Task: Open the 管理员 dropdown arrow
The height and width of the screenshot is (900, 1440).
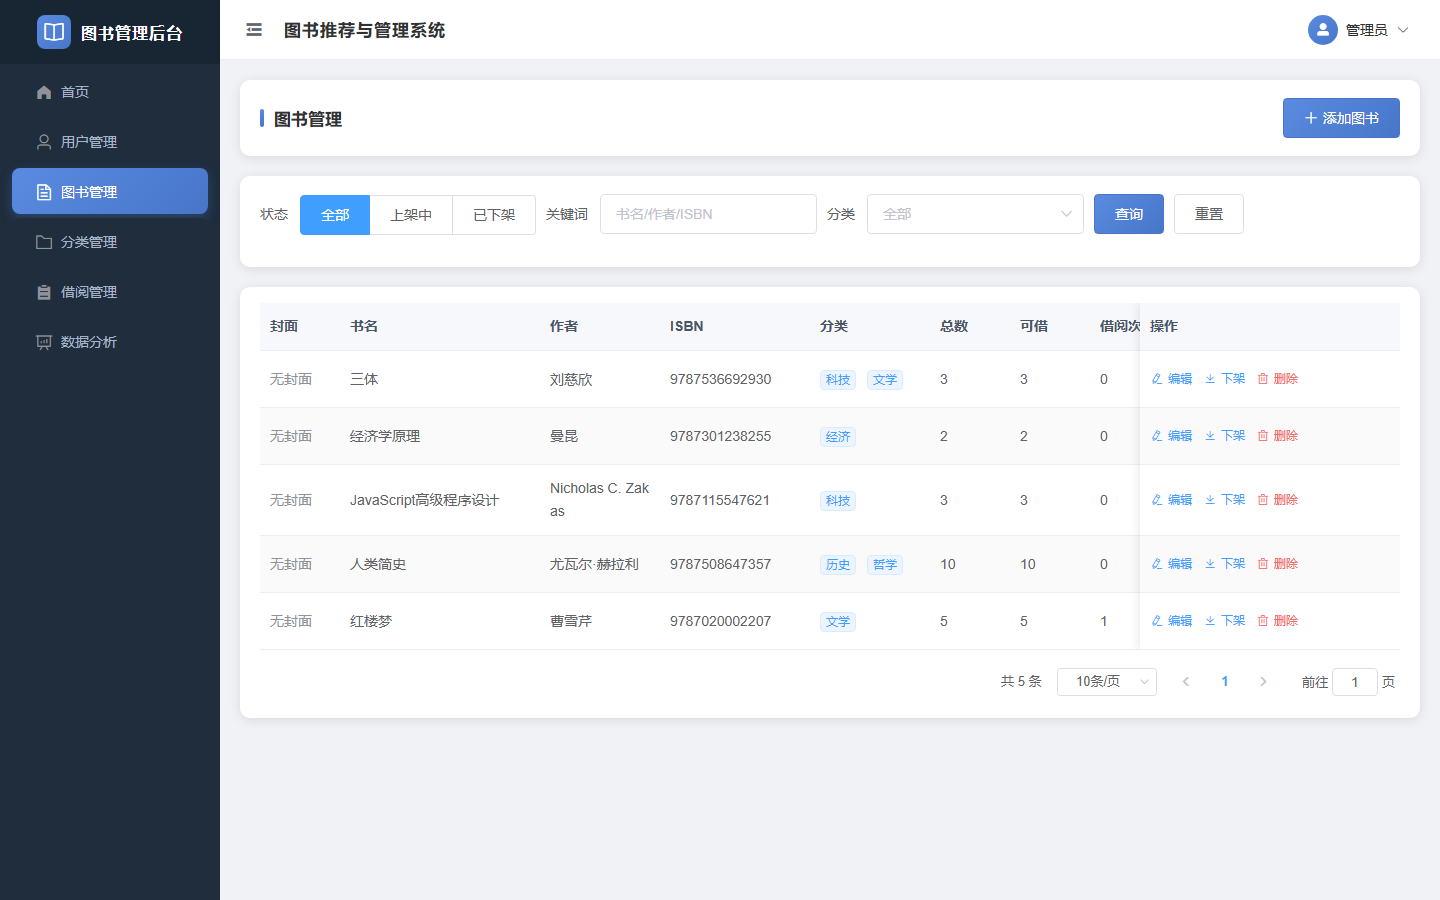Action: [1403, 30]
